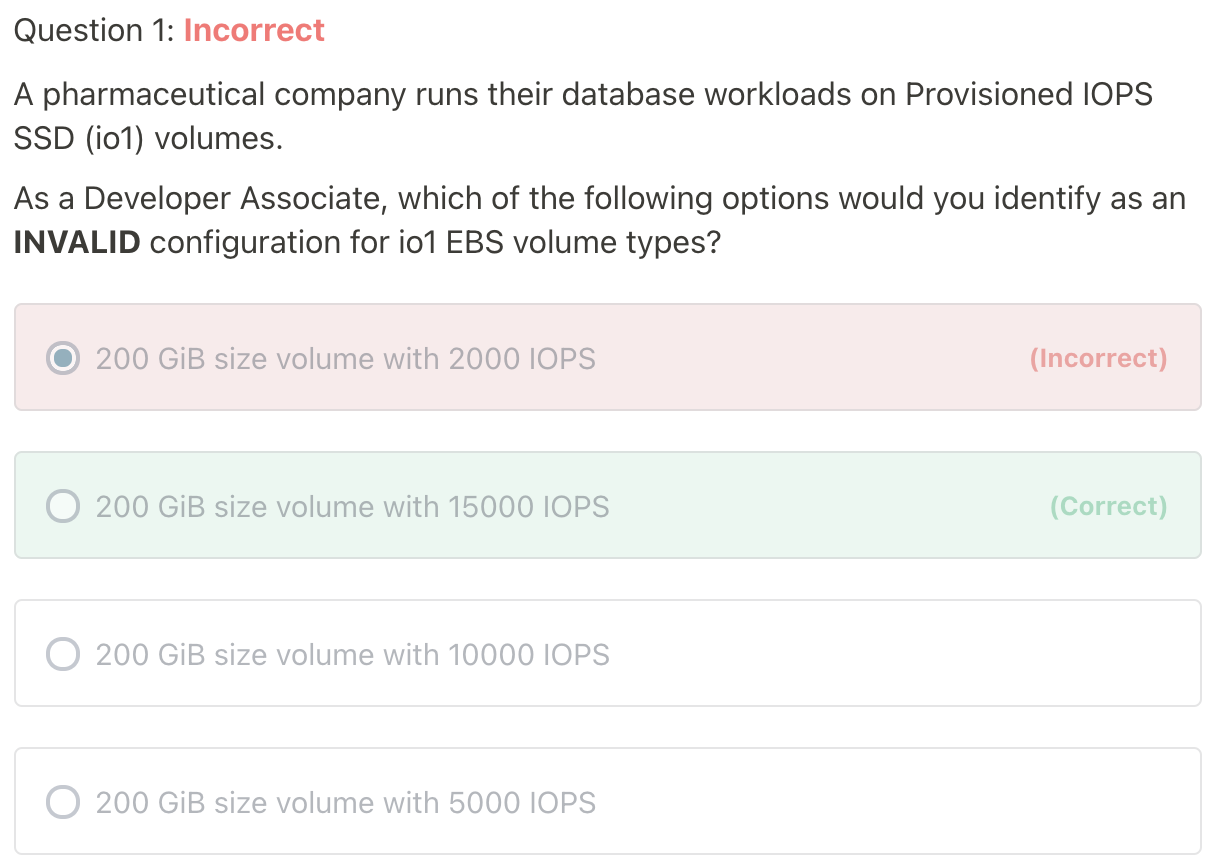Click the '200 GiB size volume with 2000 IOPS' label
This screenshot has width=1216, height=862.
[345, 358]
